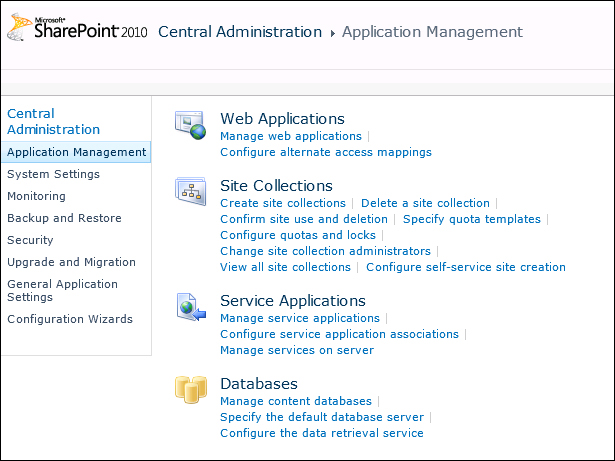Screen dimensions: 615x461
Task: Open Manage services on server
Action: pos(297,350)
